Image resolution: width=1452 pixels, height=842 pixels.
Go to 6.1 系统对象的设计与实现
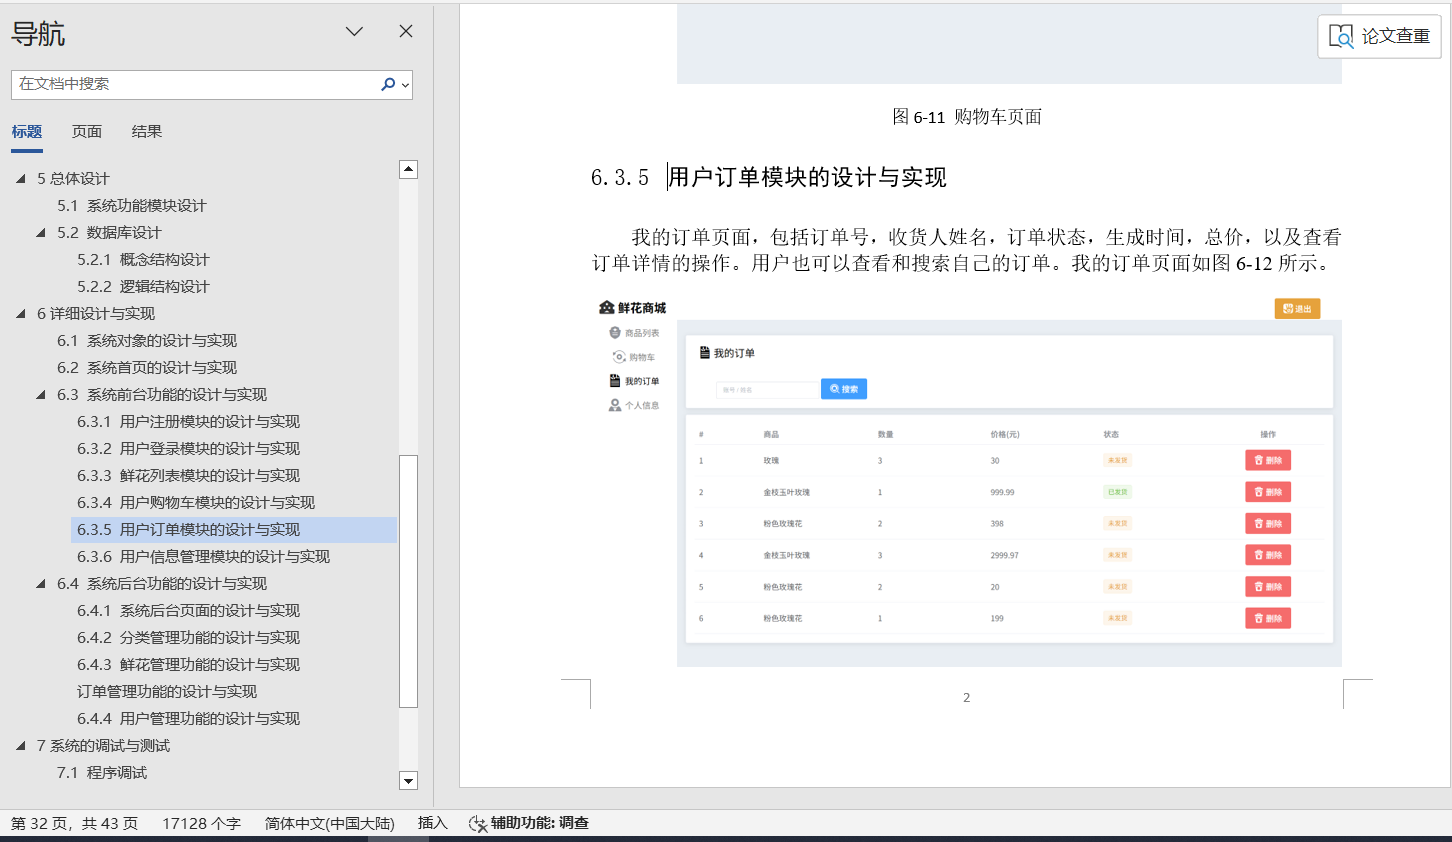coord(147,340)
